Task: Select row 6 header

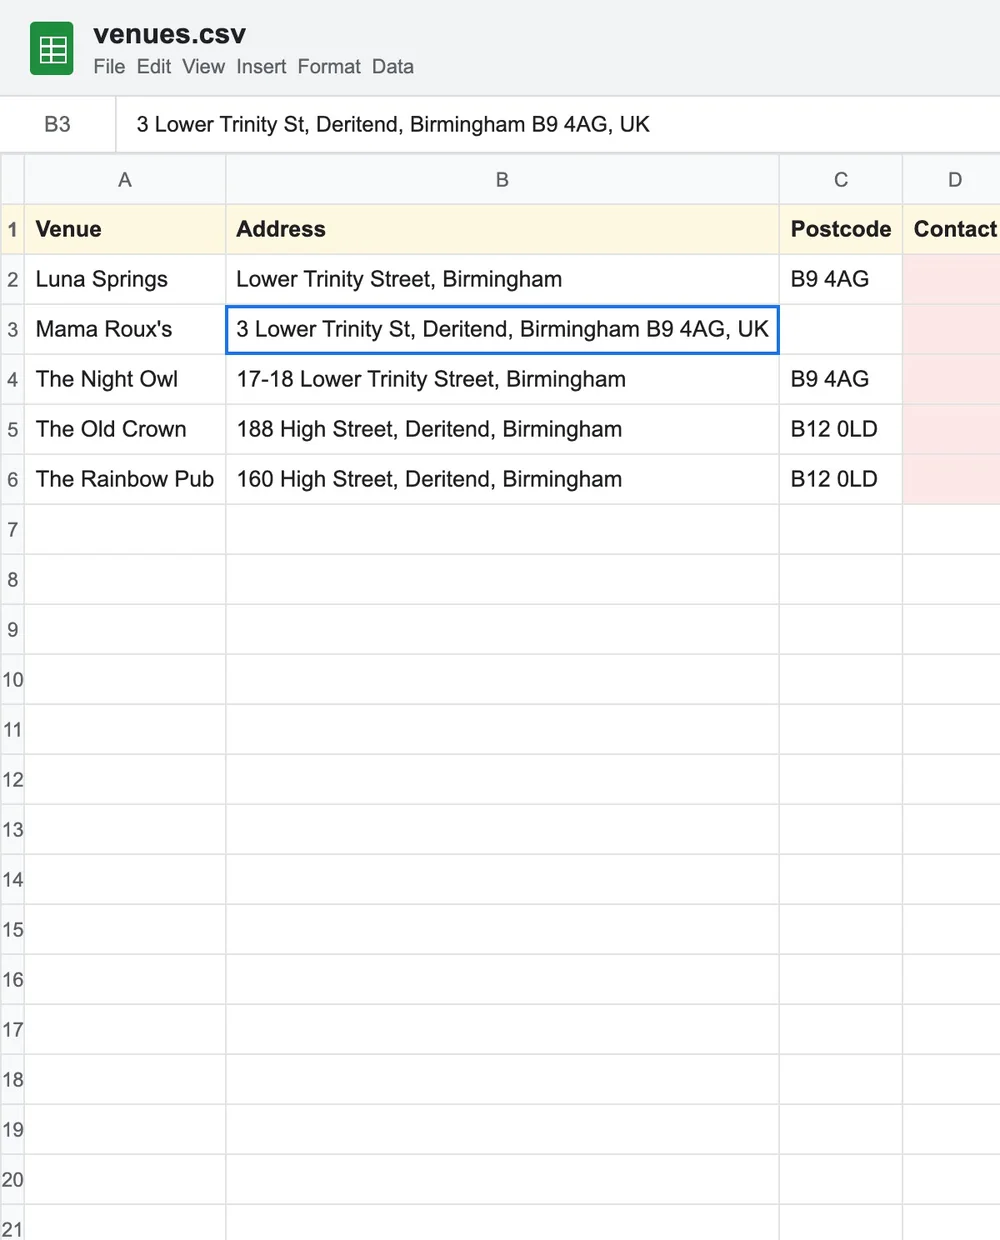Action: (x=12, y=480)
